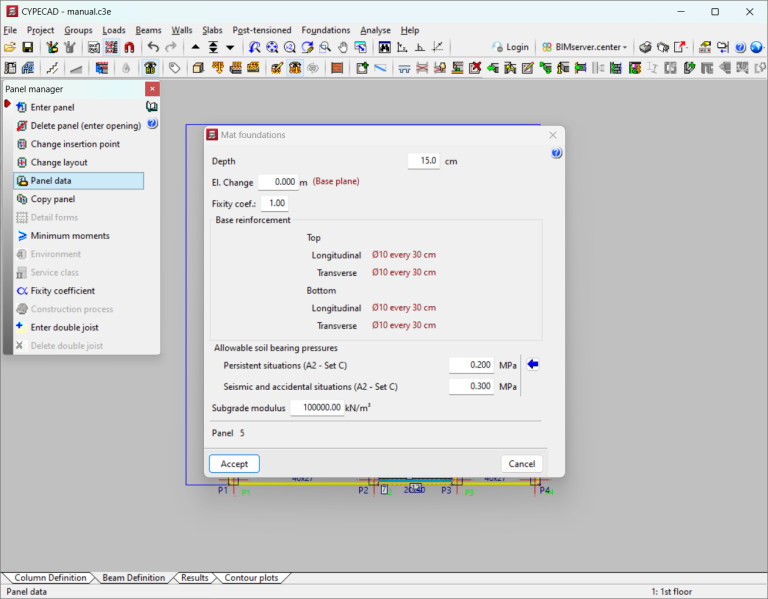Click the Open folder icon
The image size is (768, 599).
(9, 47)
